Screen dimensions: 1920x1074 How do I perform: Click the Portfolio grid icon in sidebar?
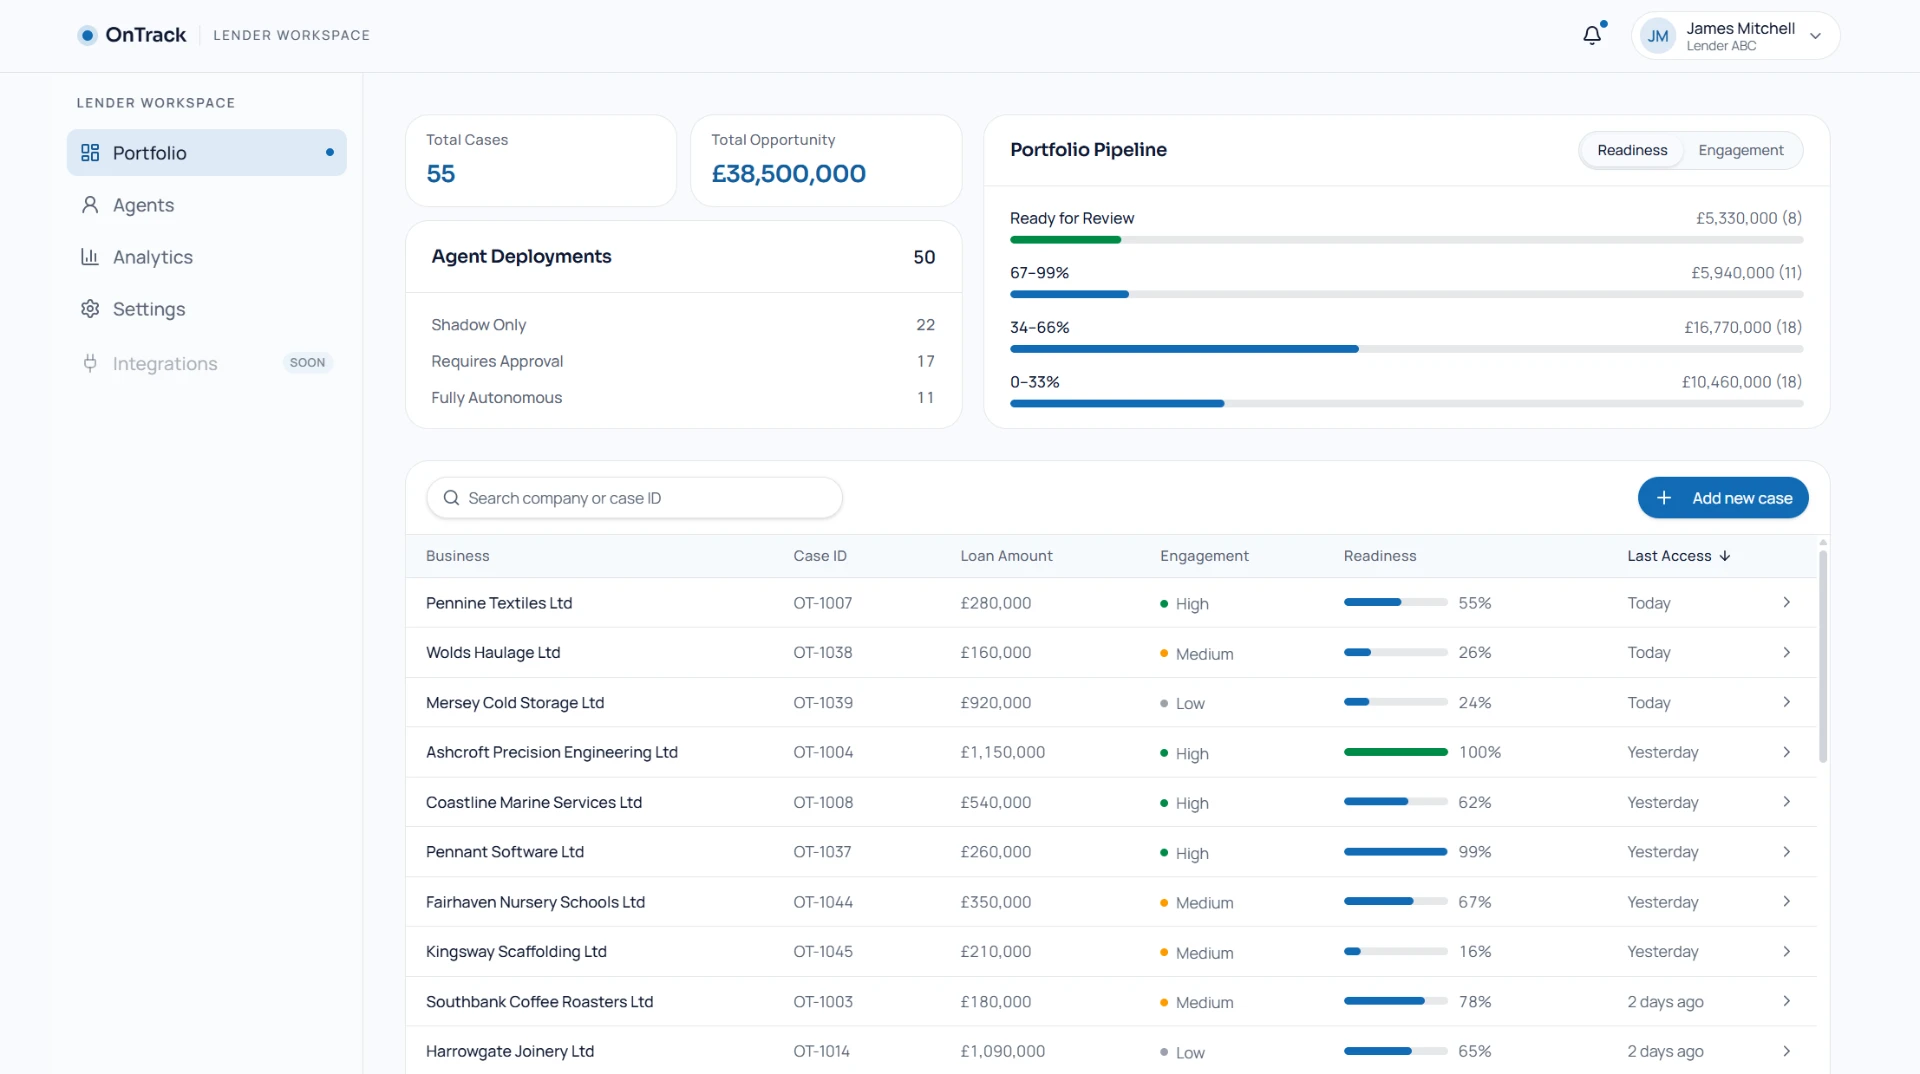[90, 152]
